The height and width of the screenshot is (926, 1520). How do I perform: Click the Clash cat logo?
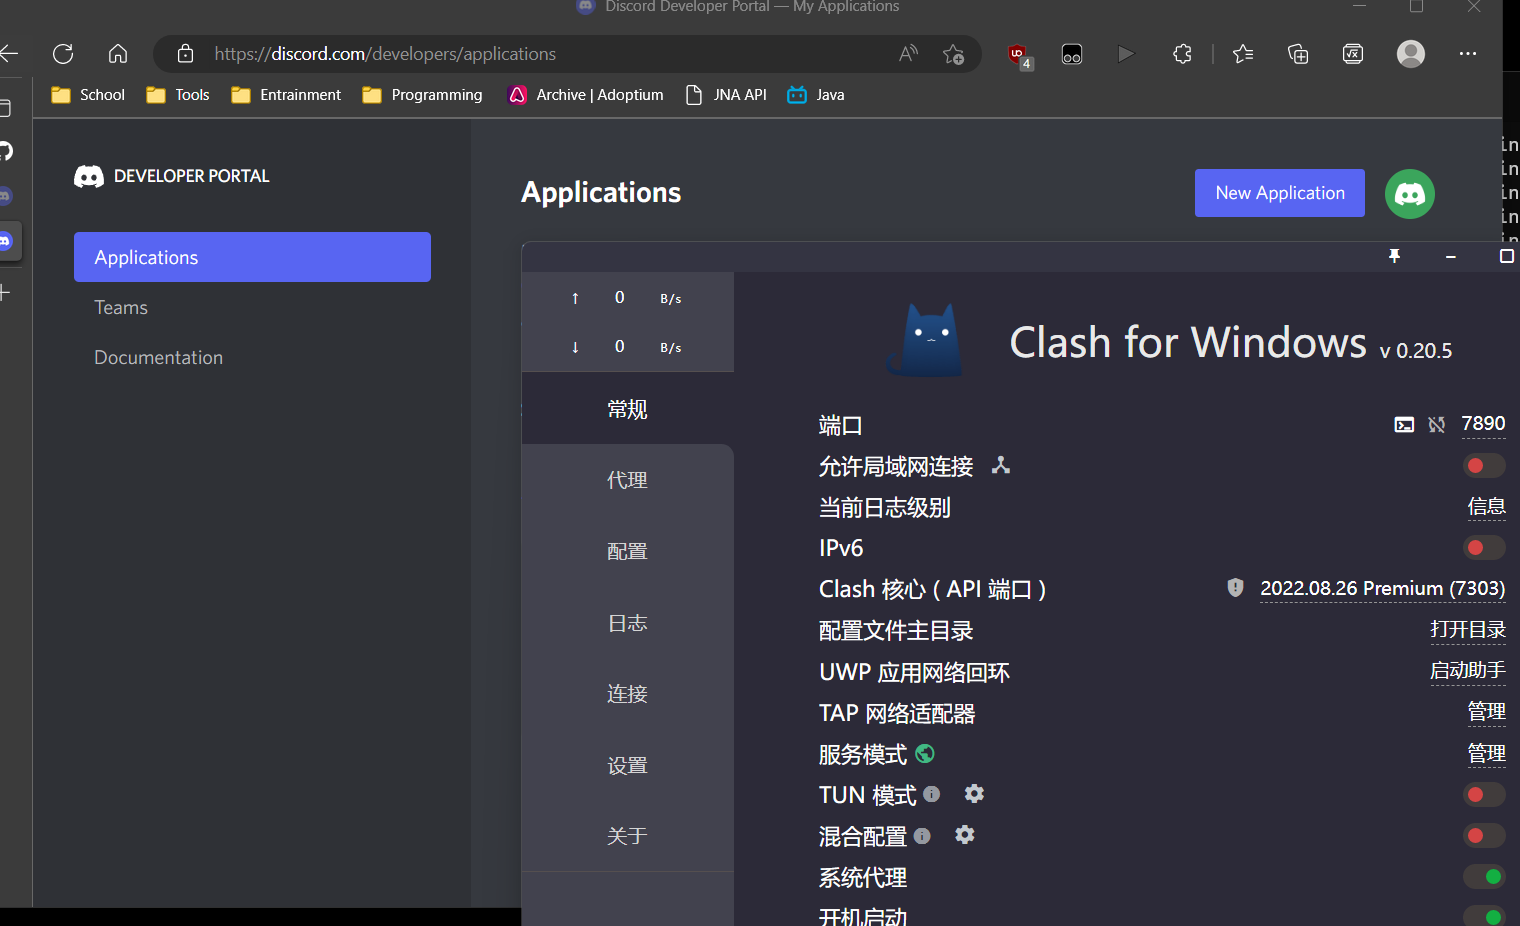coord(926,341)
